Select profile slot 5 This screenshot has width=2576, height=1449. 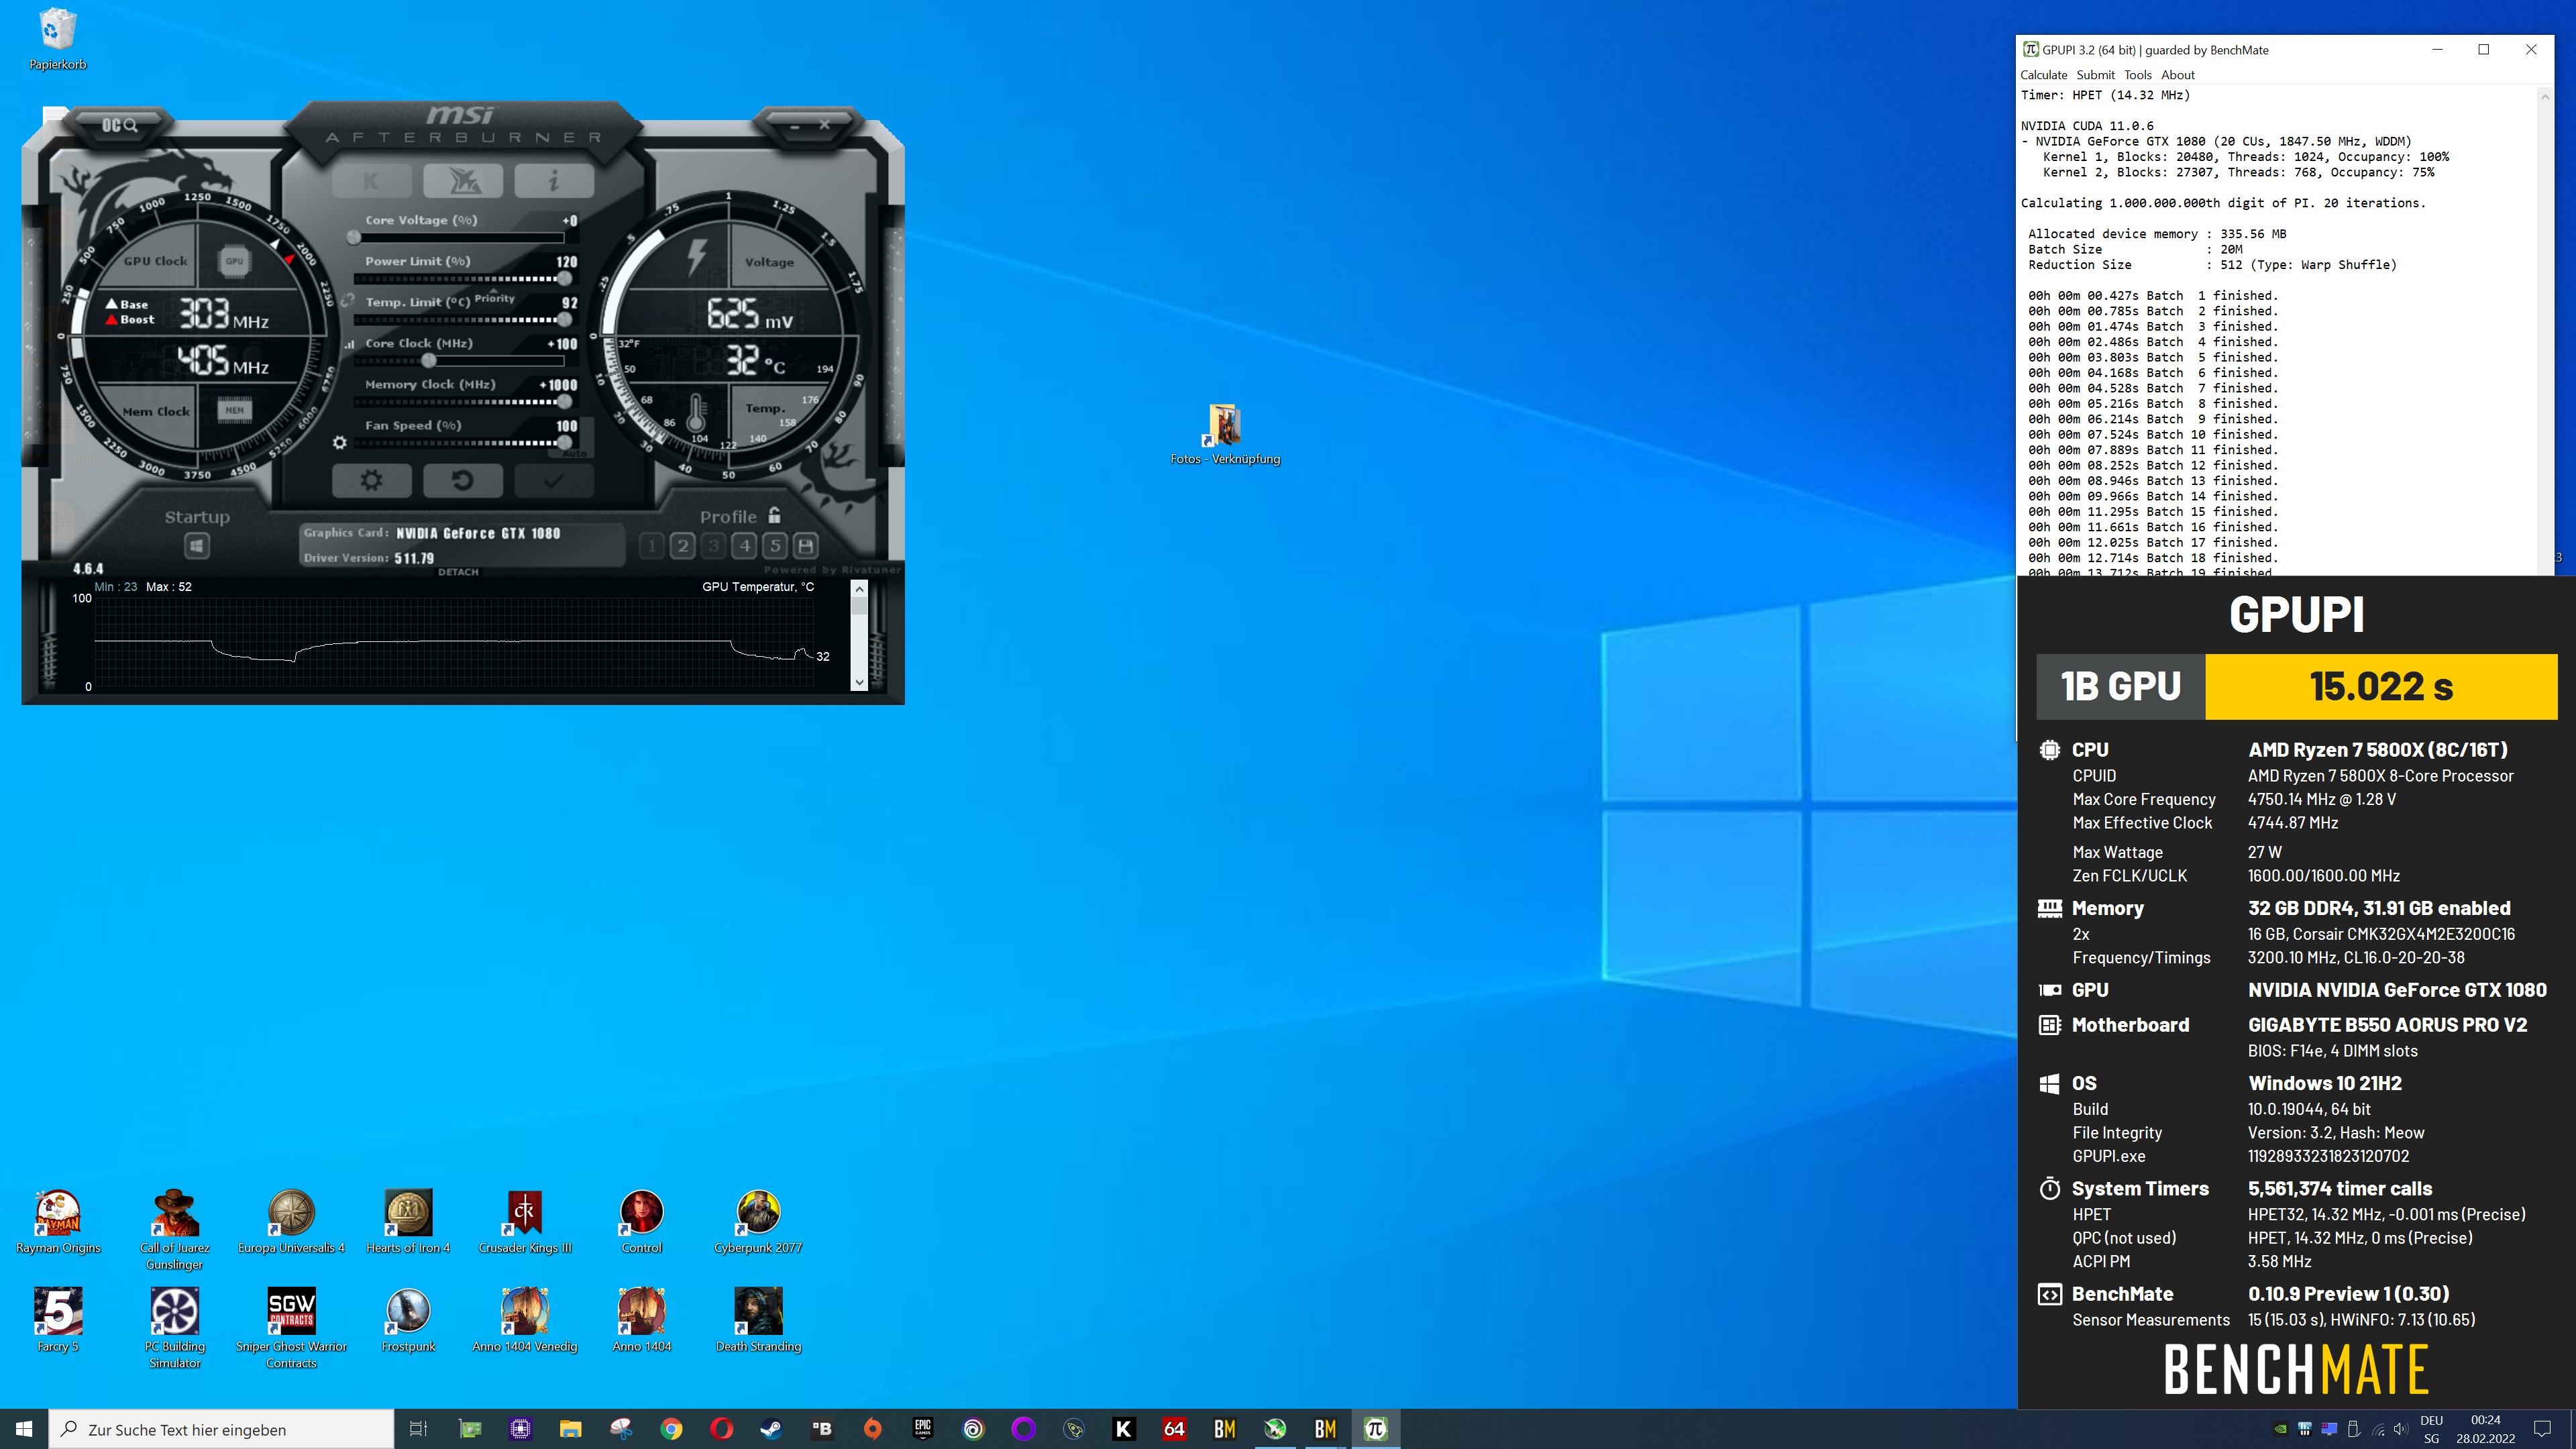775,546
